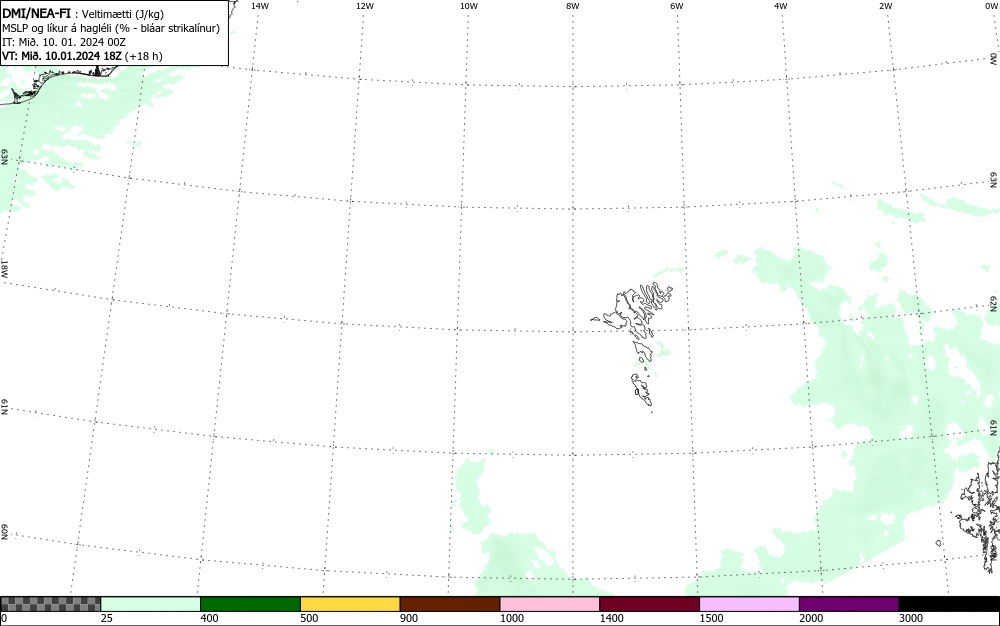The image size is (1000, 626).
Task: Click the "12W" longitude label
Action: (x=365, y=6)
